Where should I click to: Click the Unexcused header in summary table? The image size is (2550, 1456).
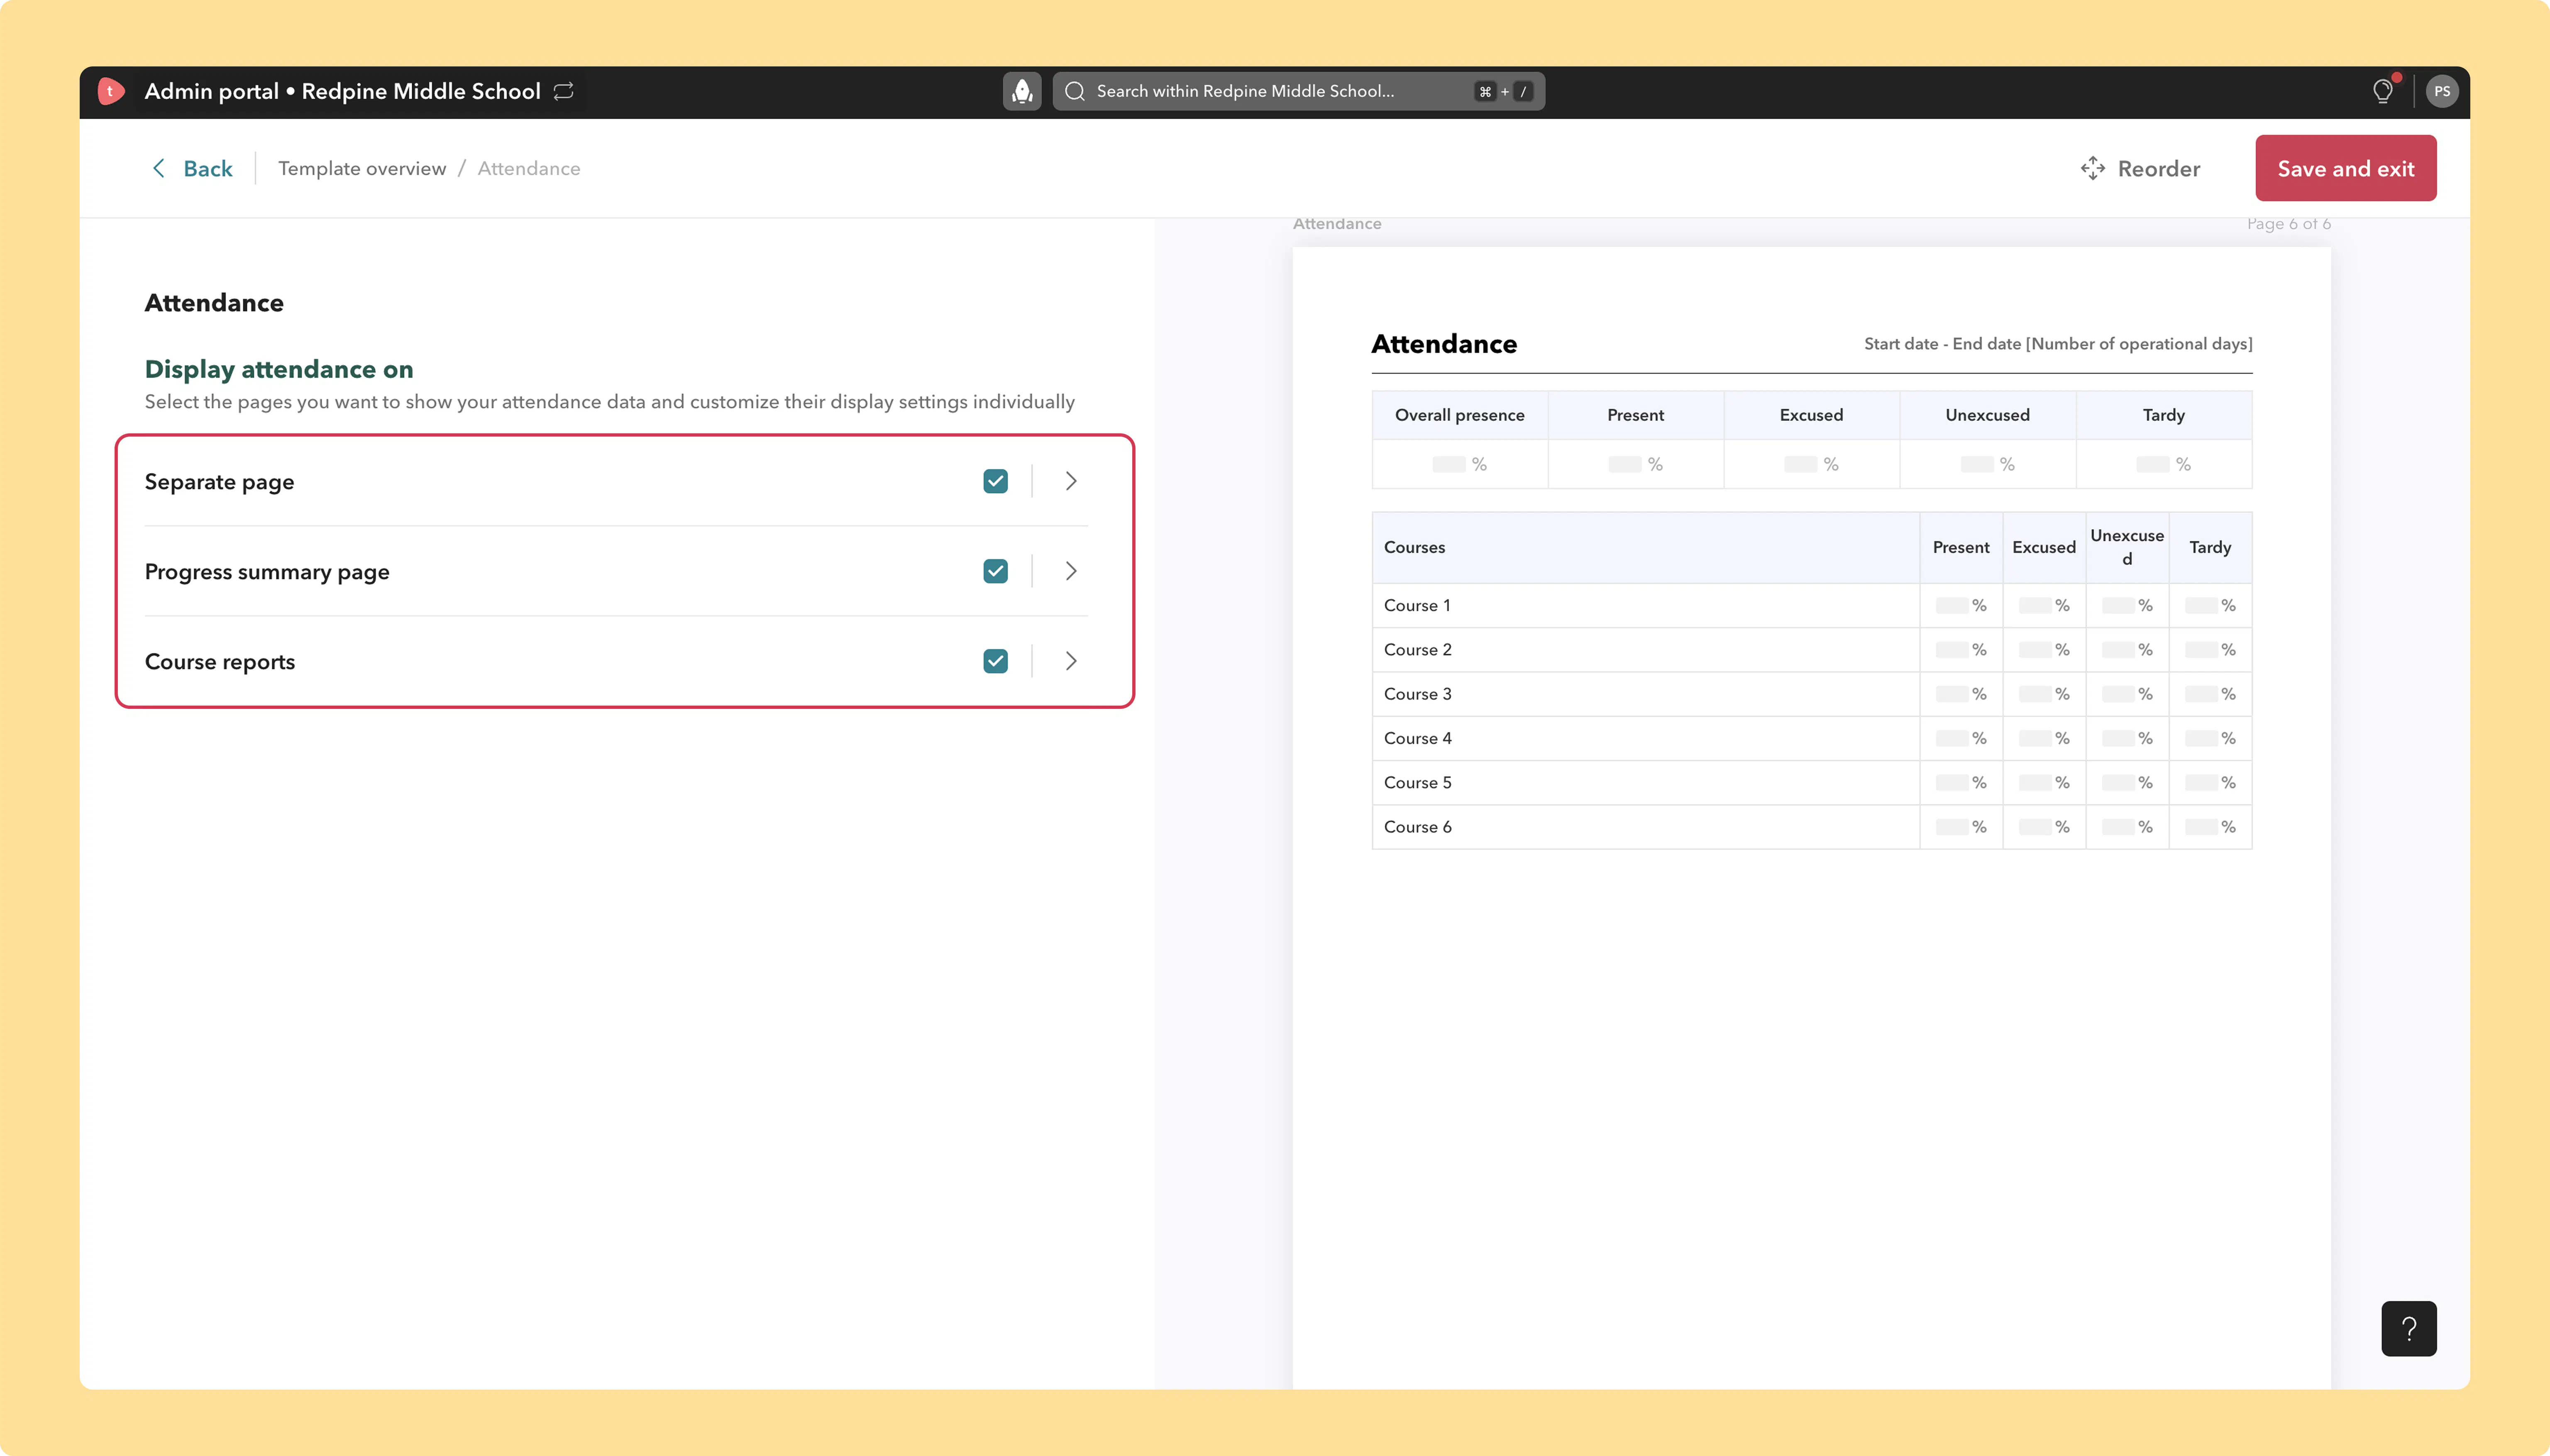[x=1988, y=415]
